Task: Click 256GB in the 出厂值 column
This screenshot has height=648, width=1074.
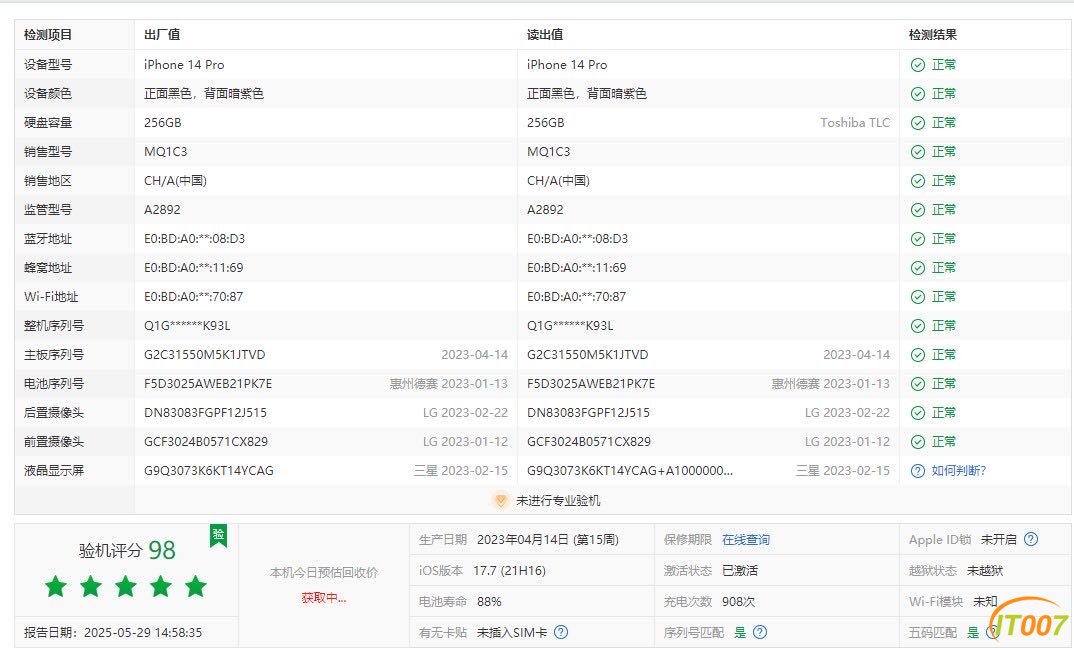Action: (x=163, y=123)
